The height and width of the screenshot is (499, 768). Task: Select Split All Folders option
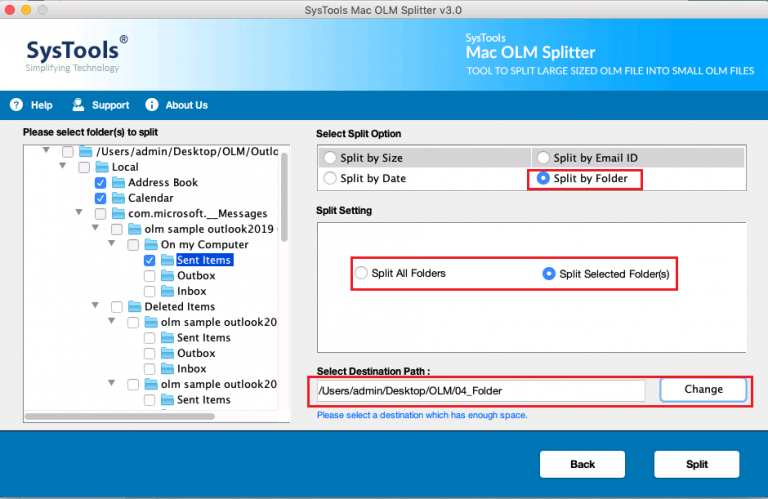361,273
